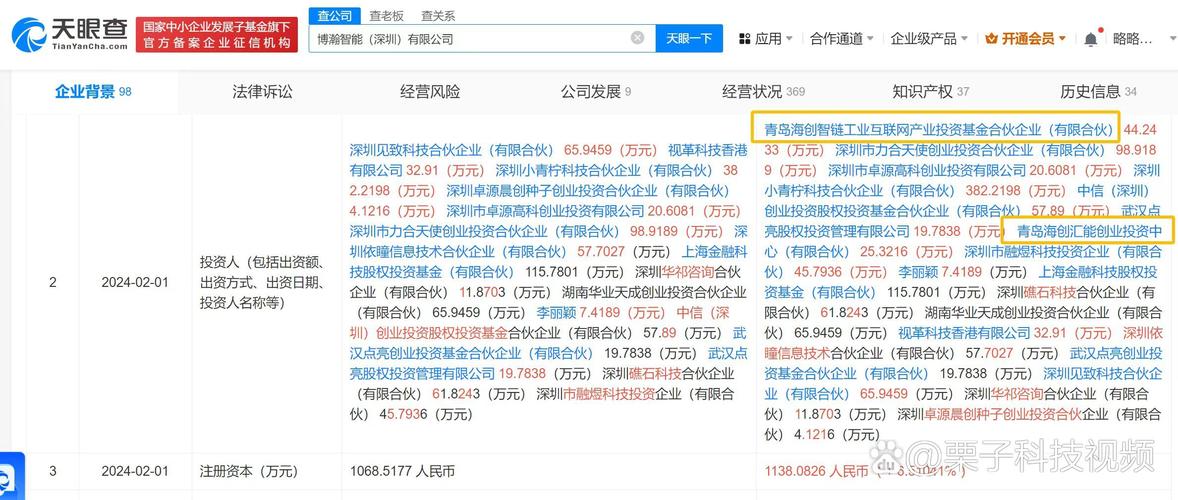Switch to the 企业背景 tab
Viewport: 1178px width, 500px height.
93,92
